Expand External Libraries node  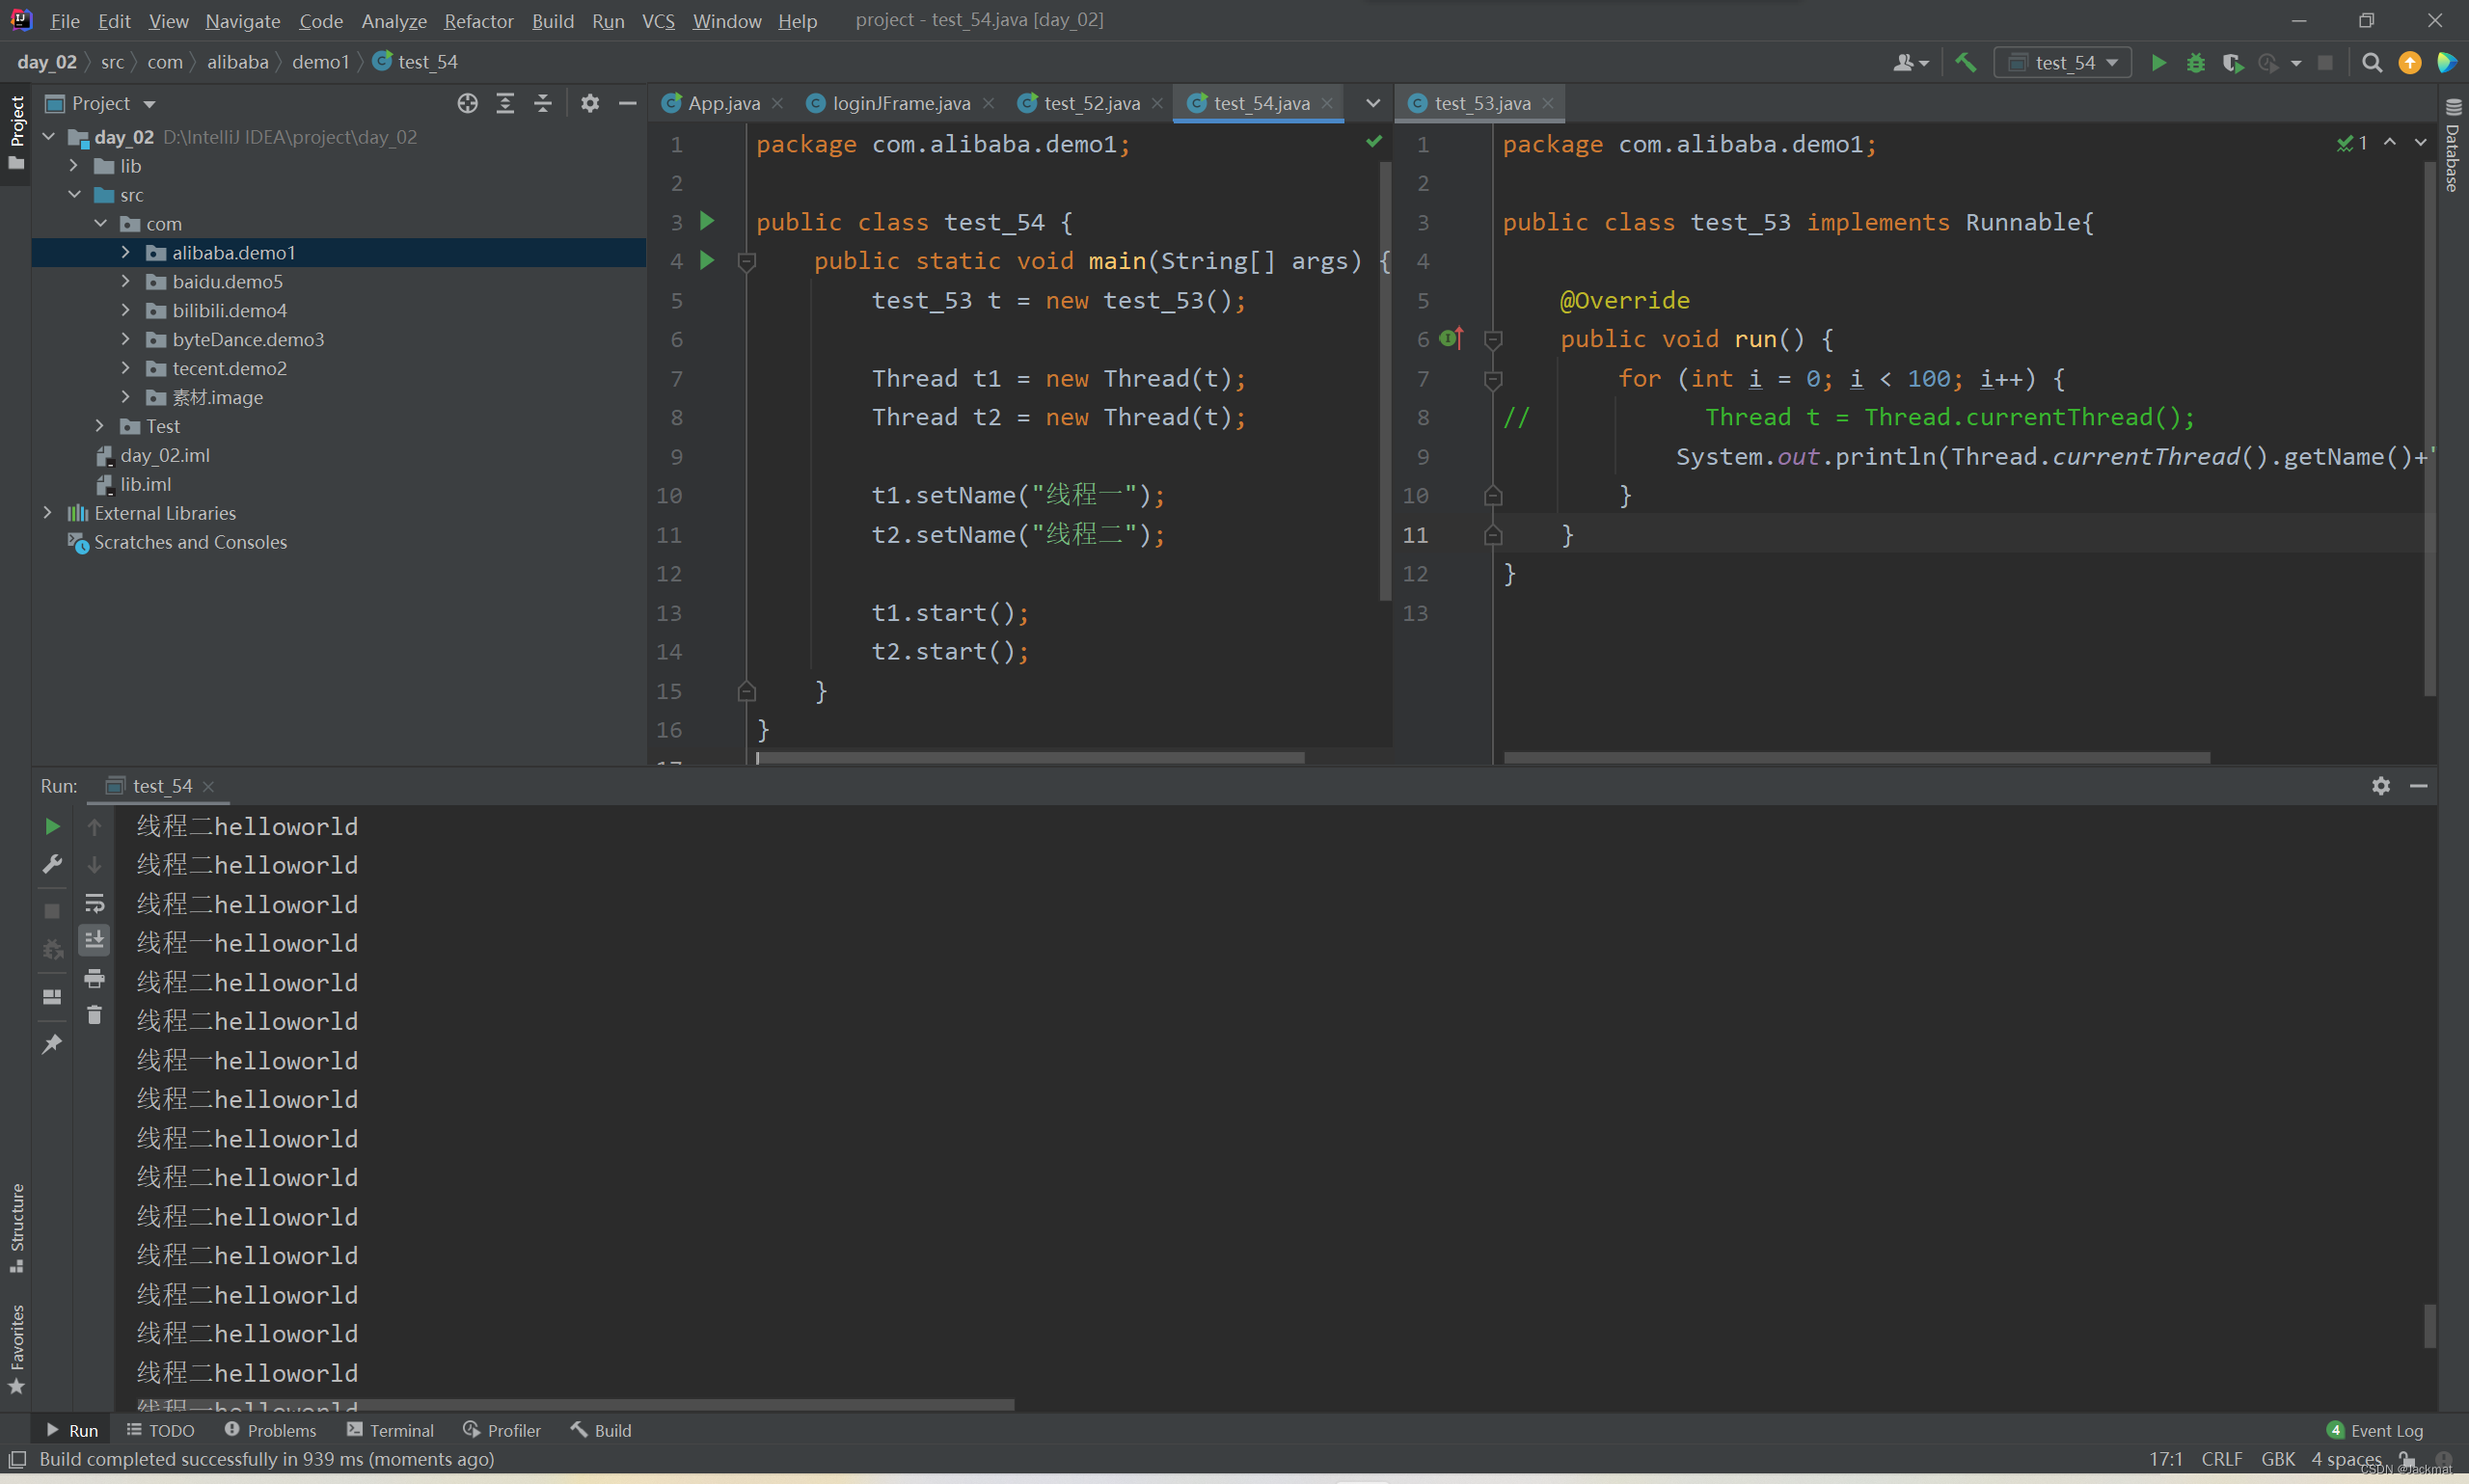pos(48,512)
